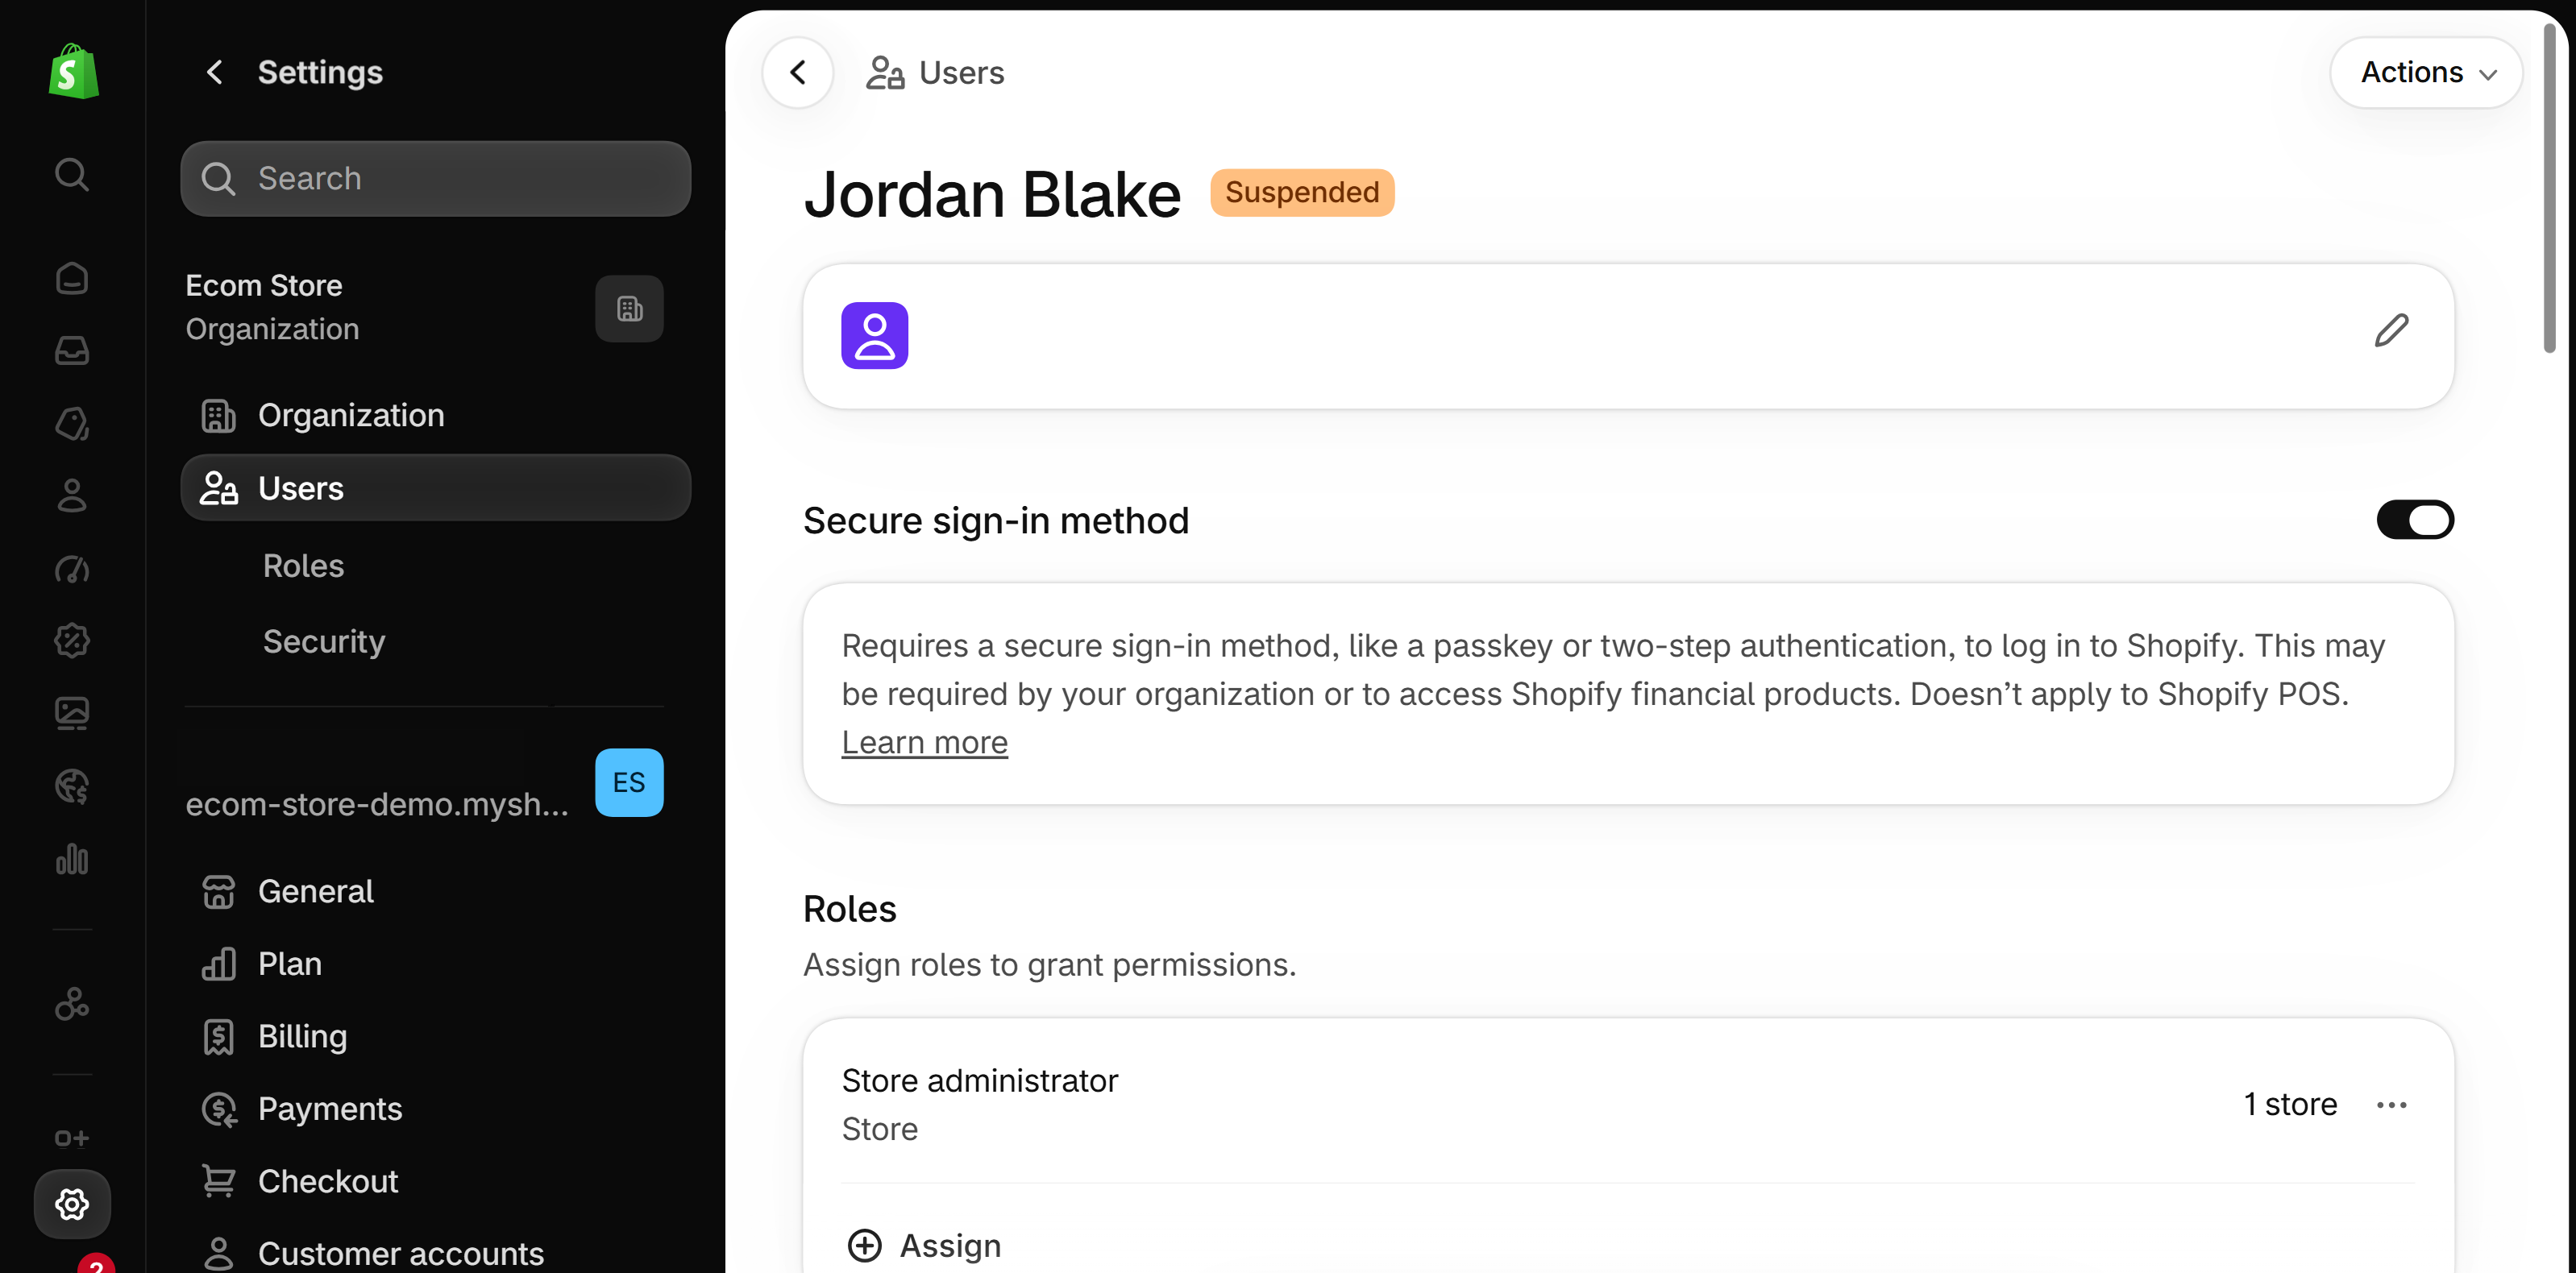The width and height of the screenshot is (2576, 1273).
Task: Open Analytics bar chart icon in left rail
Action: (72, 859)
